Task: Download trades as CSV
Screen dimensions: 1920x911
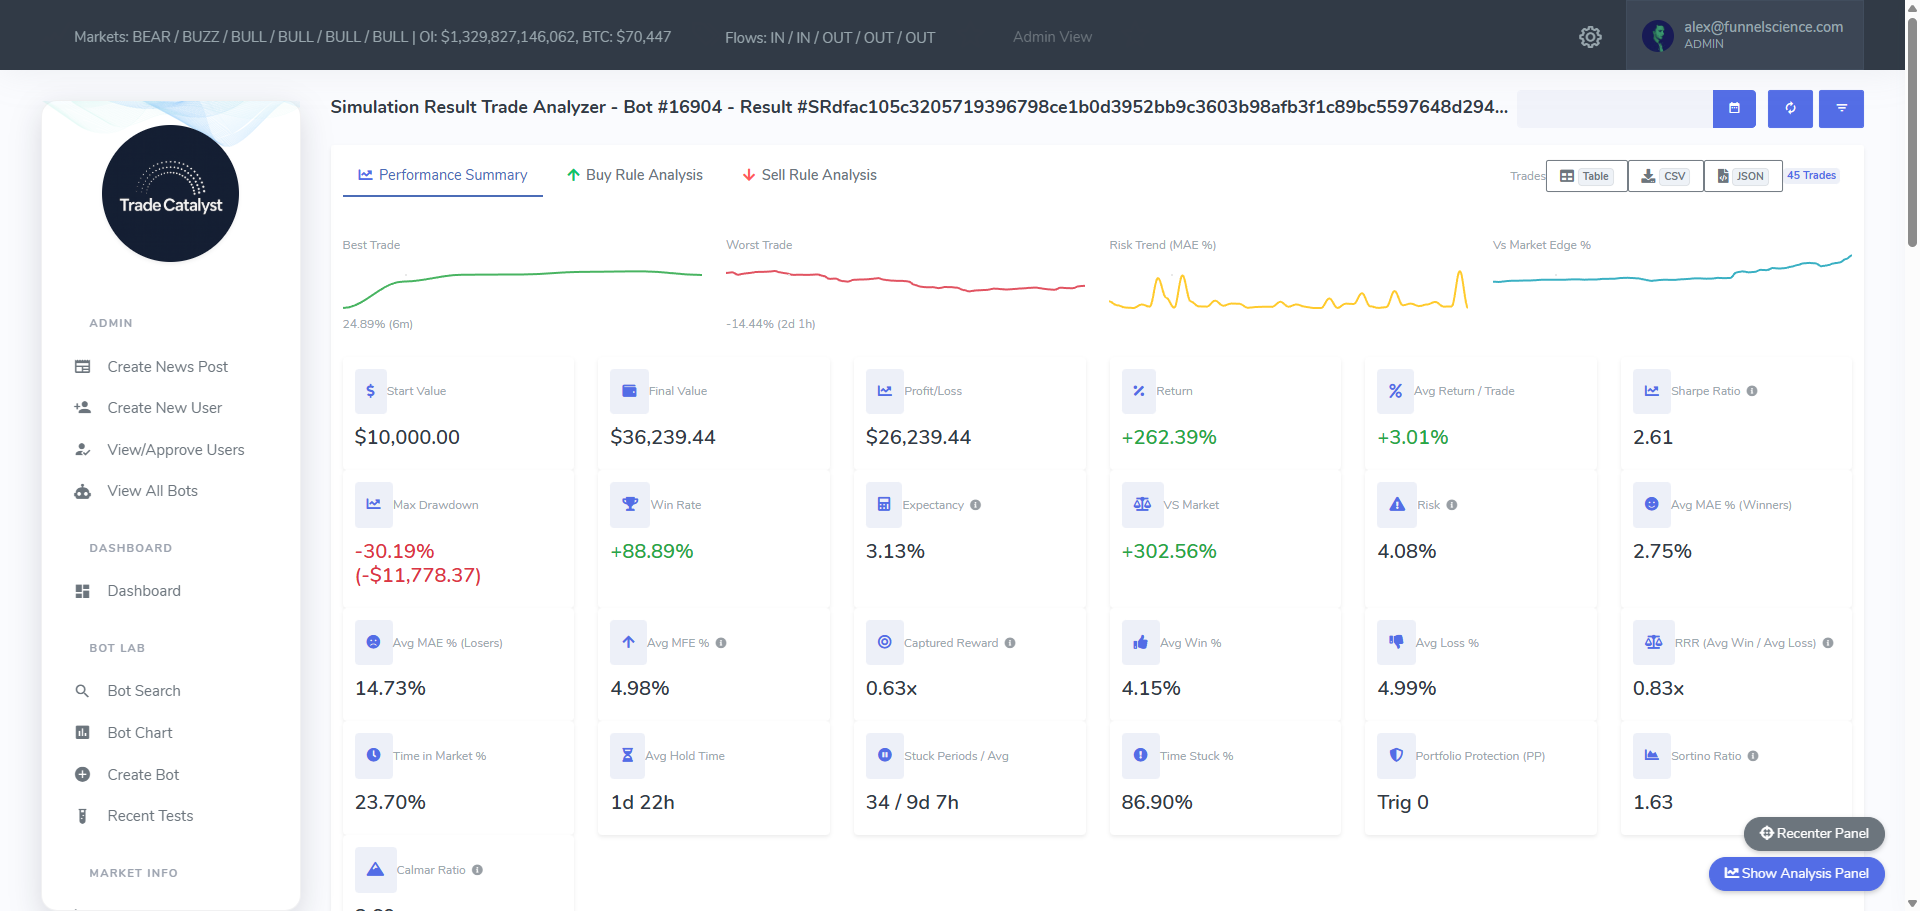Action: [1665, 176]
